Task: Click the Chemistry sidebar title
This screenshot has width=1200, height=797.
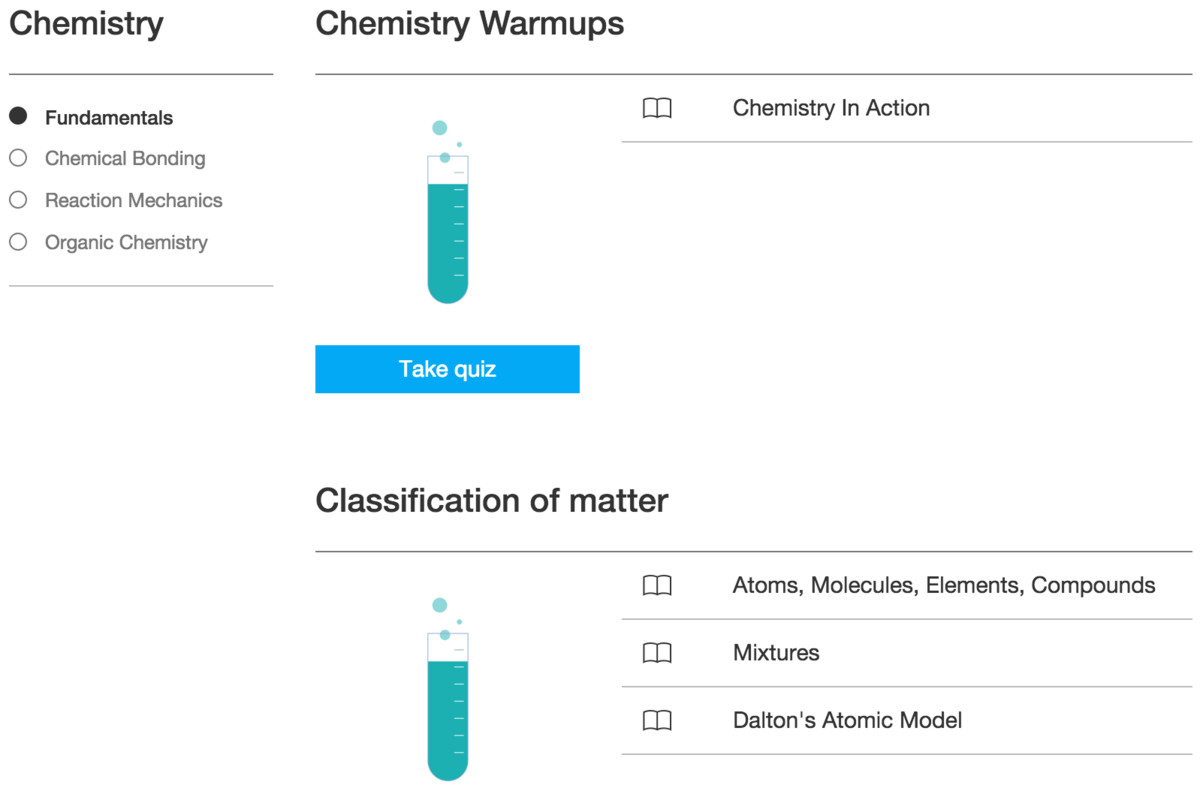Action: [86, 24]
